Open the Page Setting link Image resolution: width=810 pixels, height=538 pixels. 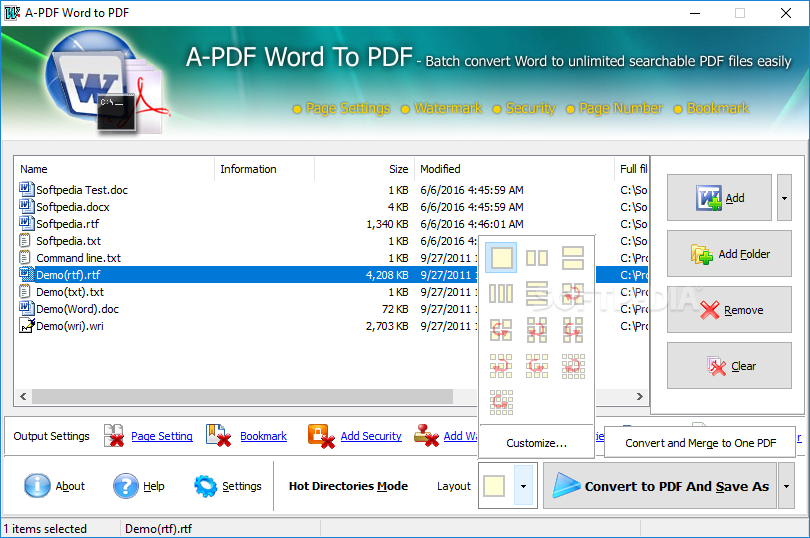tap(162, 436)
